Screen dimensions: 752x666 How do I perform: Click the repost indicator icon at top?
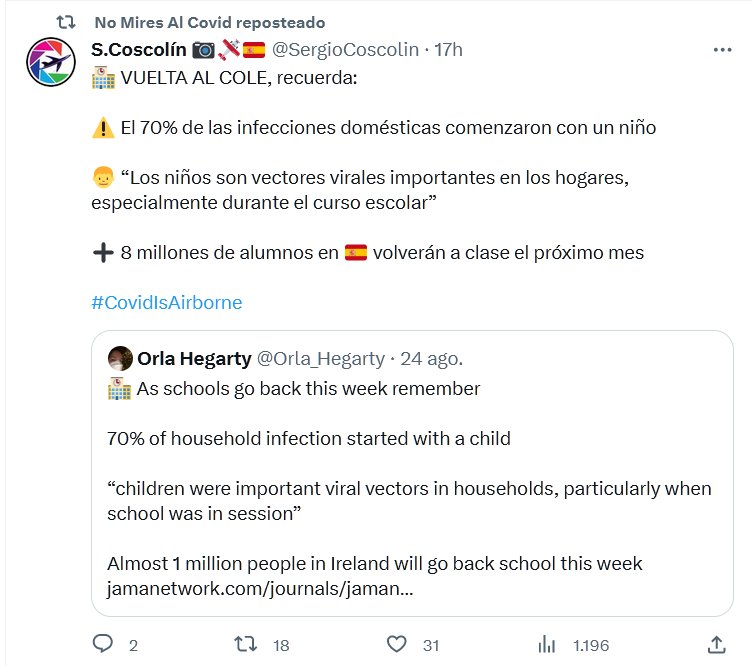click(64, 22)
